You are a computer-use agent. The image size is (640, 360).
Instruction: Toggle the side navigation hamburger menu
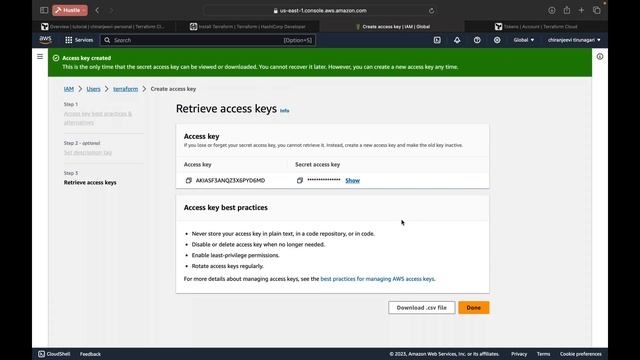[x=40, y=56]
